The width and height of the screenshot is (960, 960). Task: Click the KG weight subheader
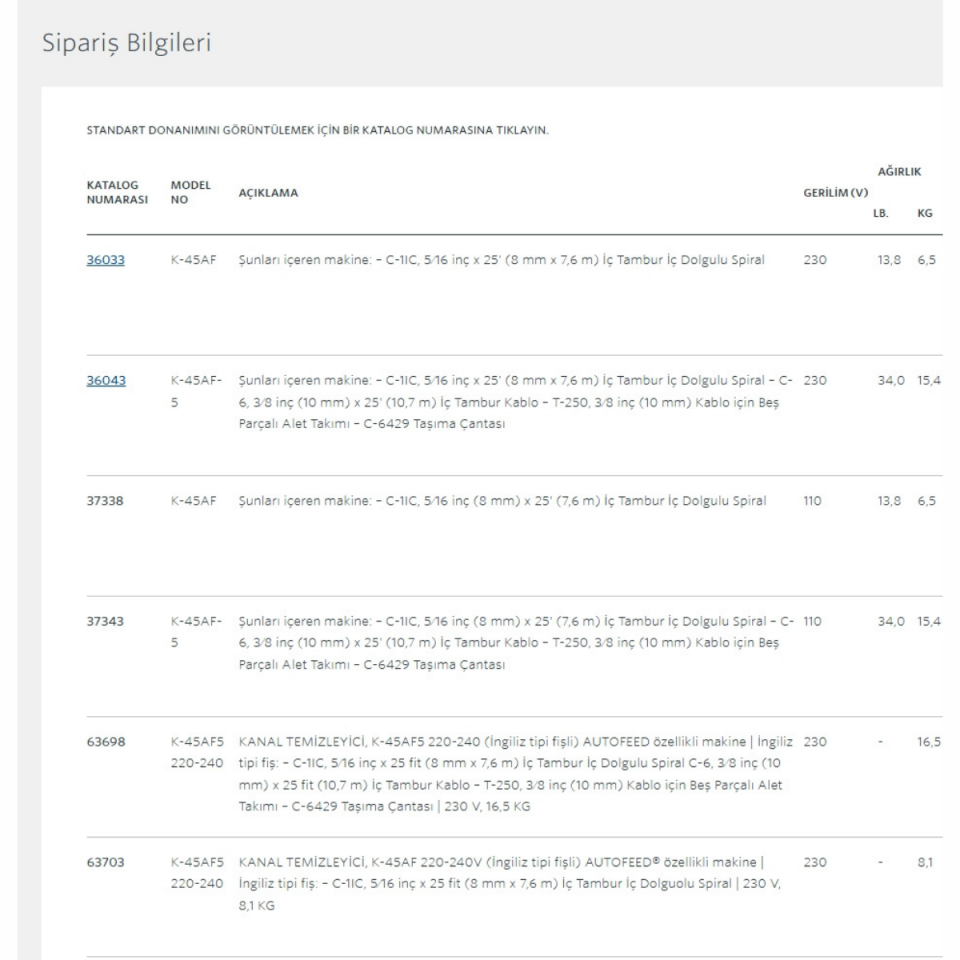pyautogui.click(x=924, y=213)
